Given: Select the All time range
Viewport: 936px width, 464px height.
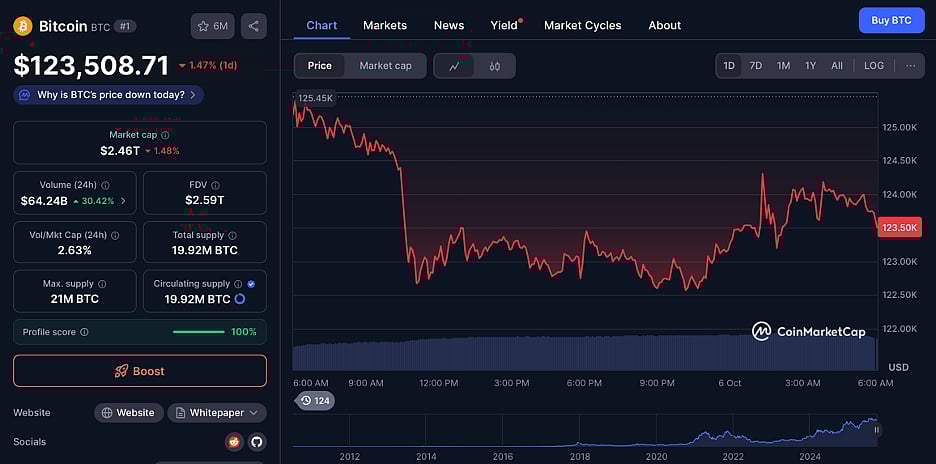Looking at the screenshot, I should pos(837,66).
